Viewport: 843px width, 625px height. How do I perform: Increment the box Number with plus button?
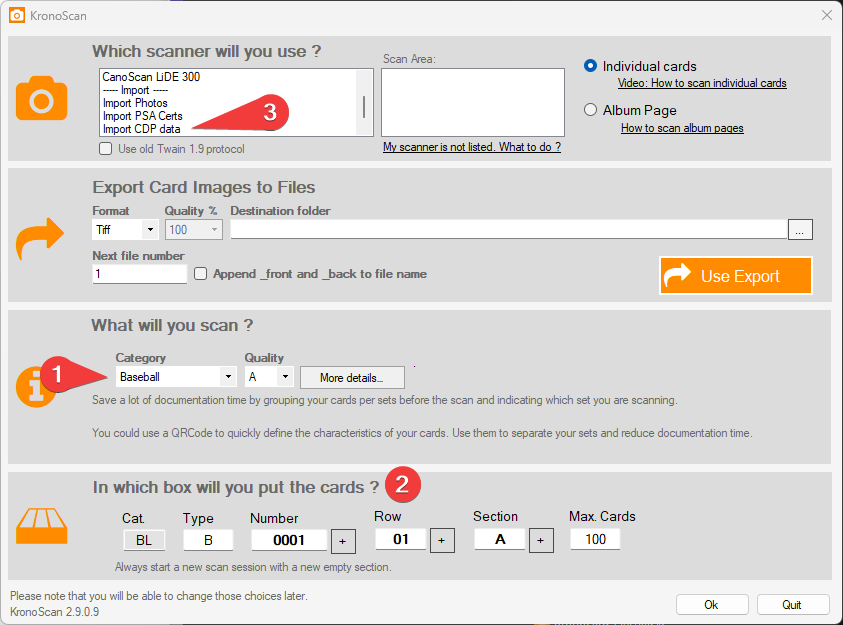[x=342, y=540]
